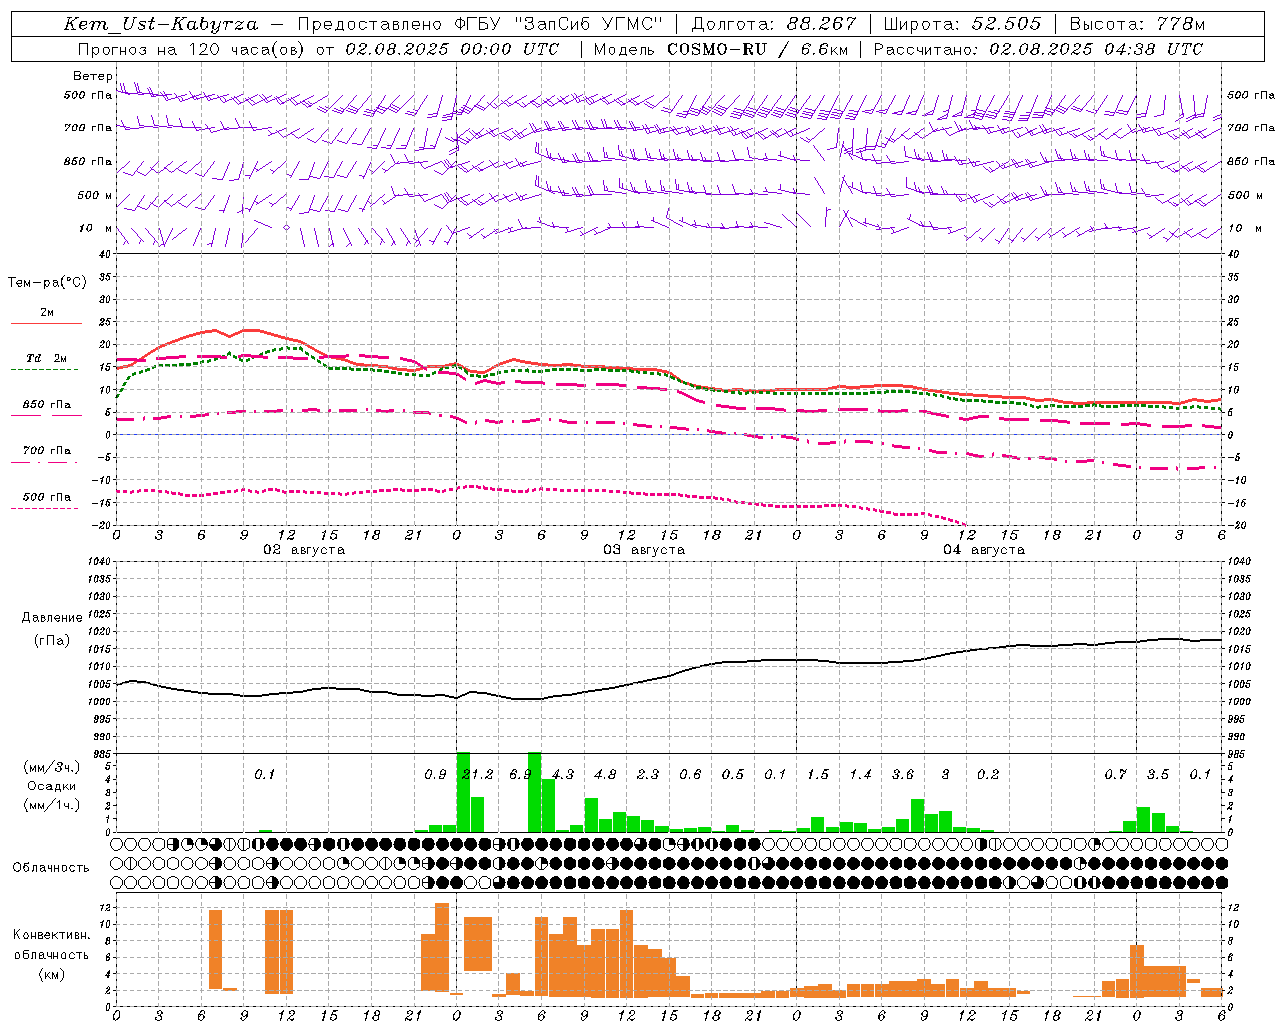Click the Ветер panel label

pos(92,76)
